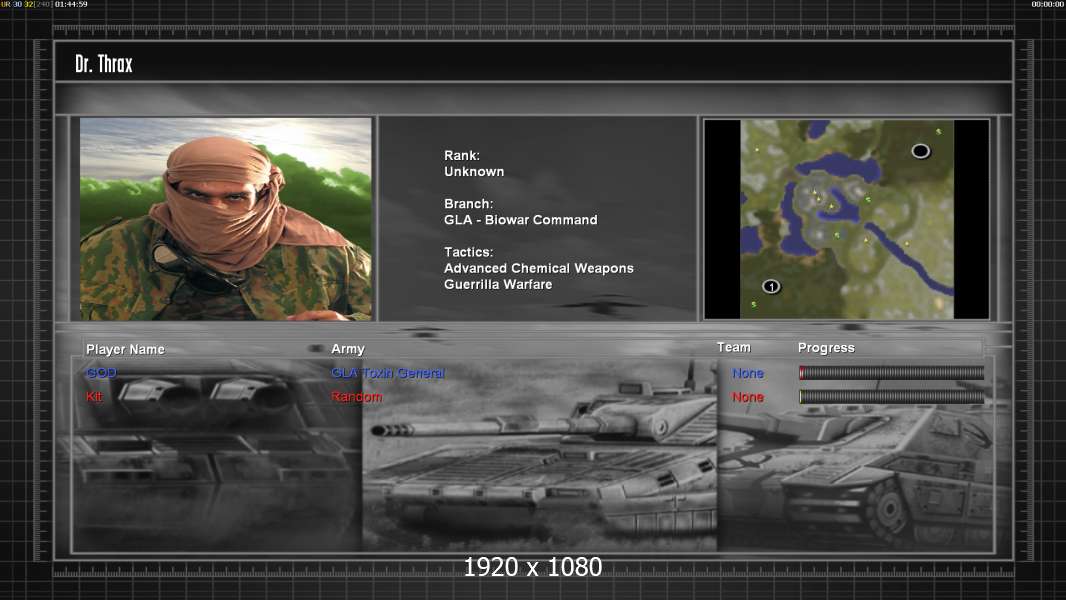Image resolution: width=1066 pixels, height=600 pixels.
Task: Click the 'Tactics:' label
Action: (x=468, y=252)
